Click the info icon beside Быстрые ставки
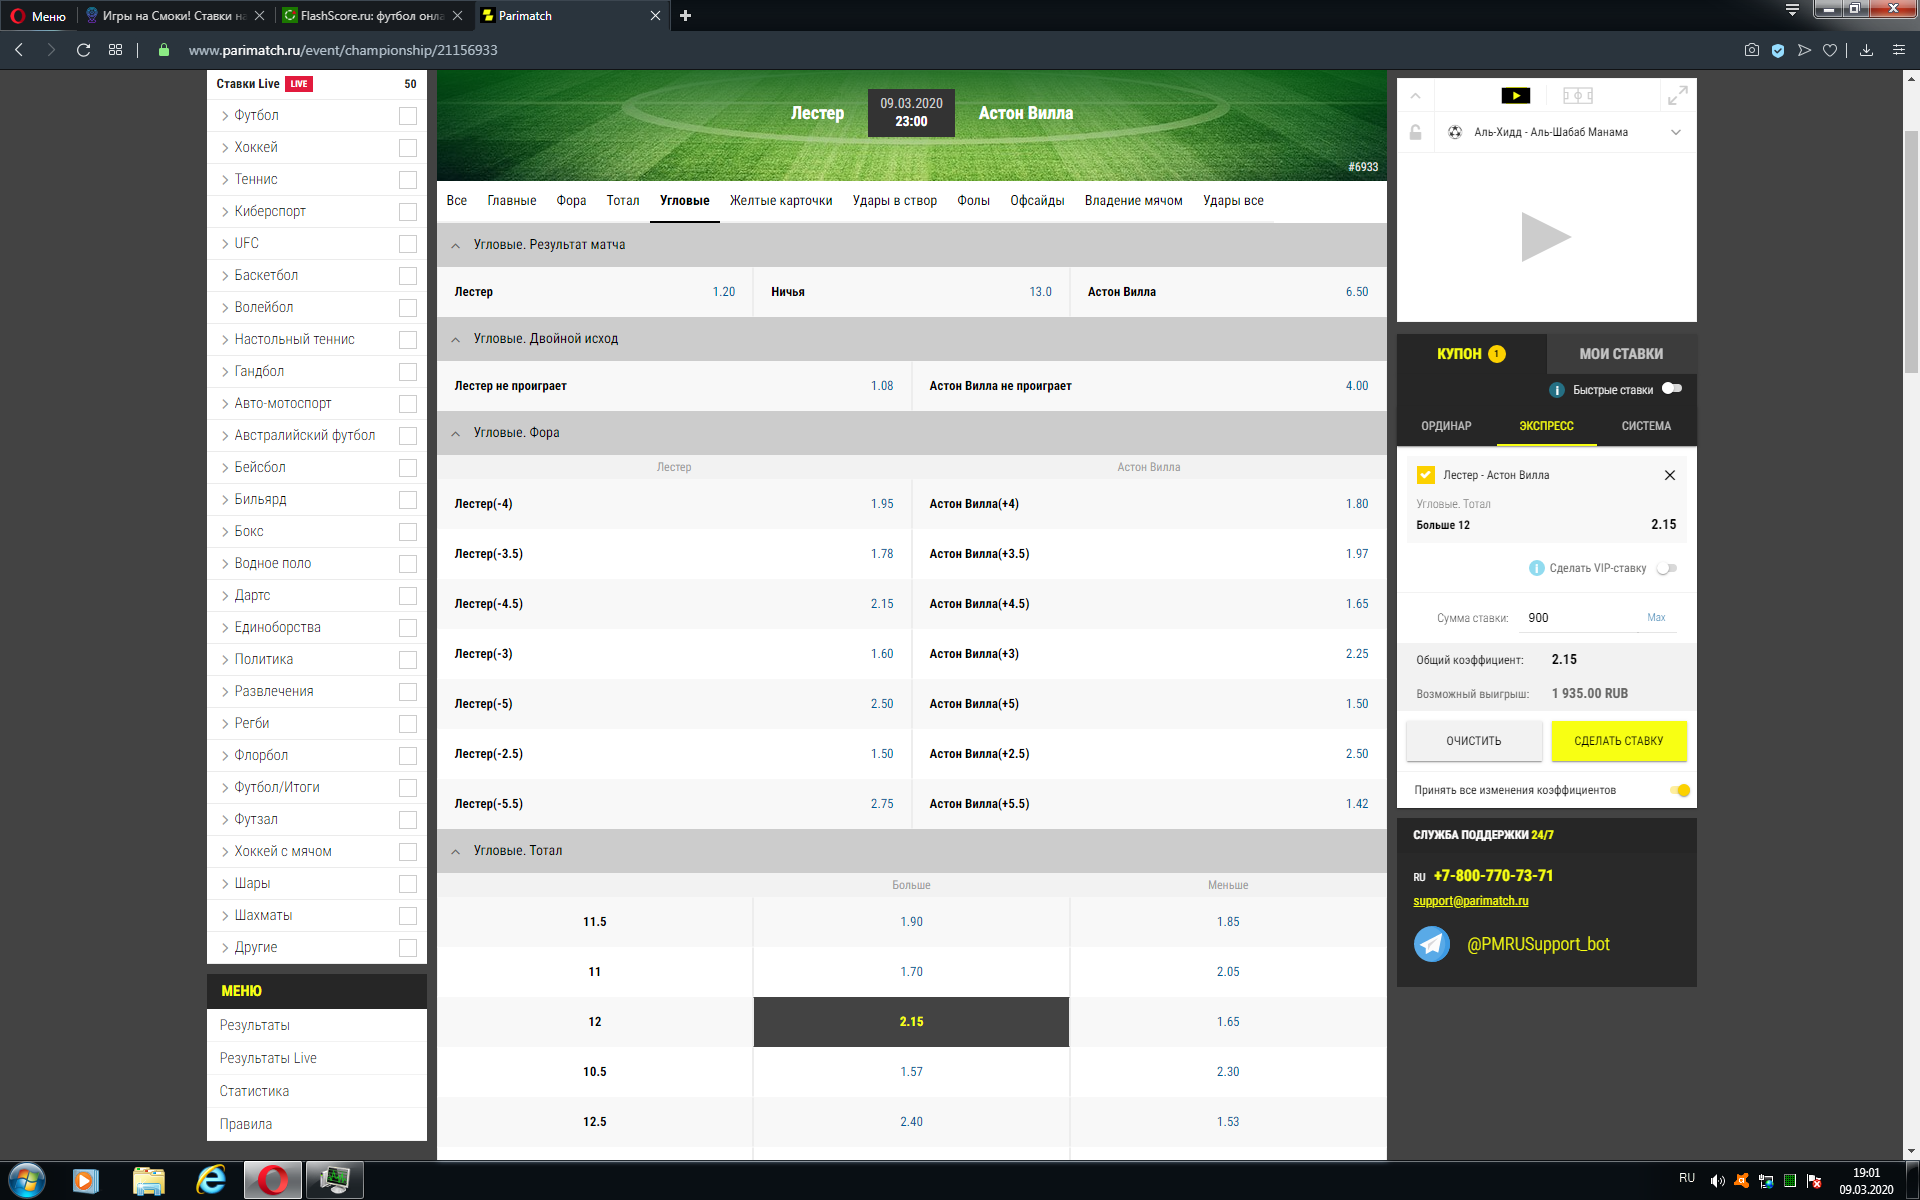 (1556, 390)
